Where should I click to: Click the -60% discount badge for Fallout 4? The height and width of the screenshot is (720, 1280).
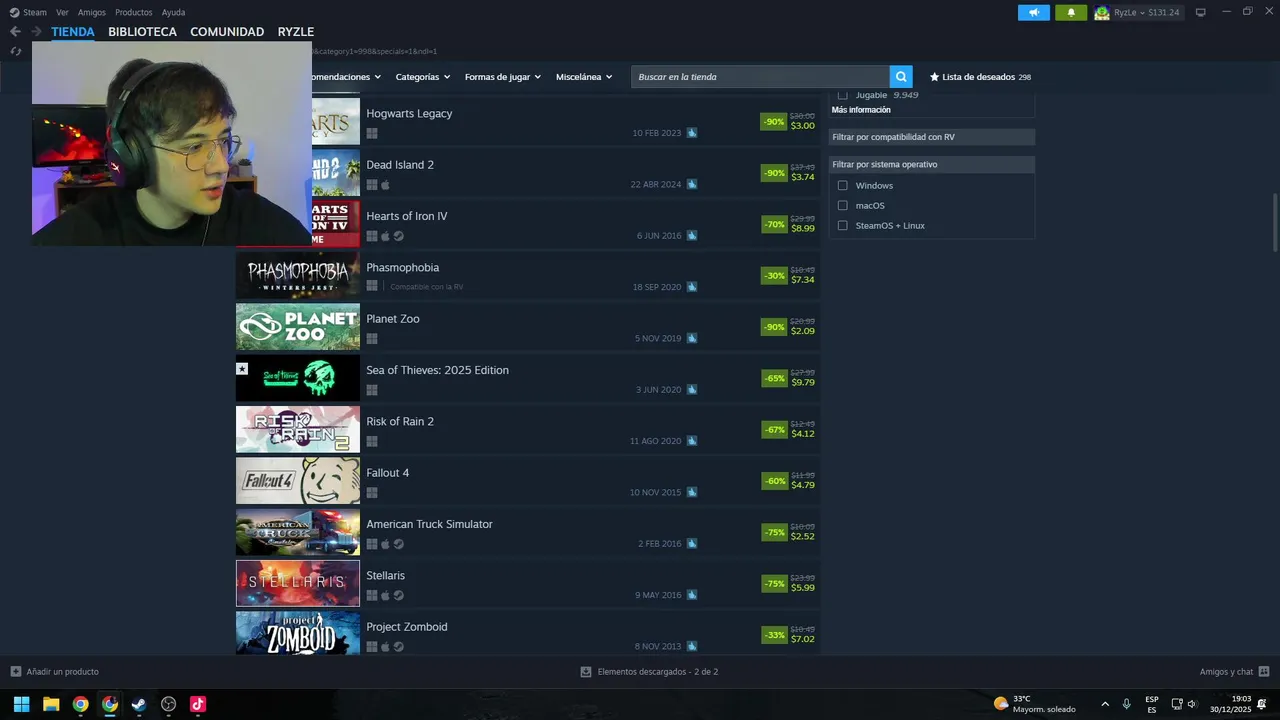click(775, 481)
